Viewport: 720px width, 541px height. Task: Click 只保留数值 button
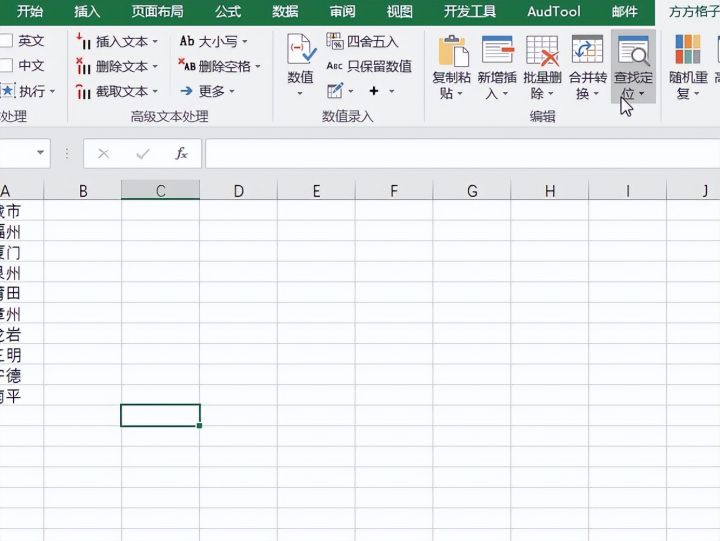coord(369,67)
